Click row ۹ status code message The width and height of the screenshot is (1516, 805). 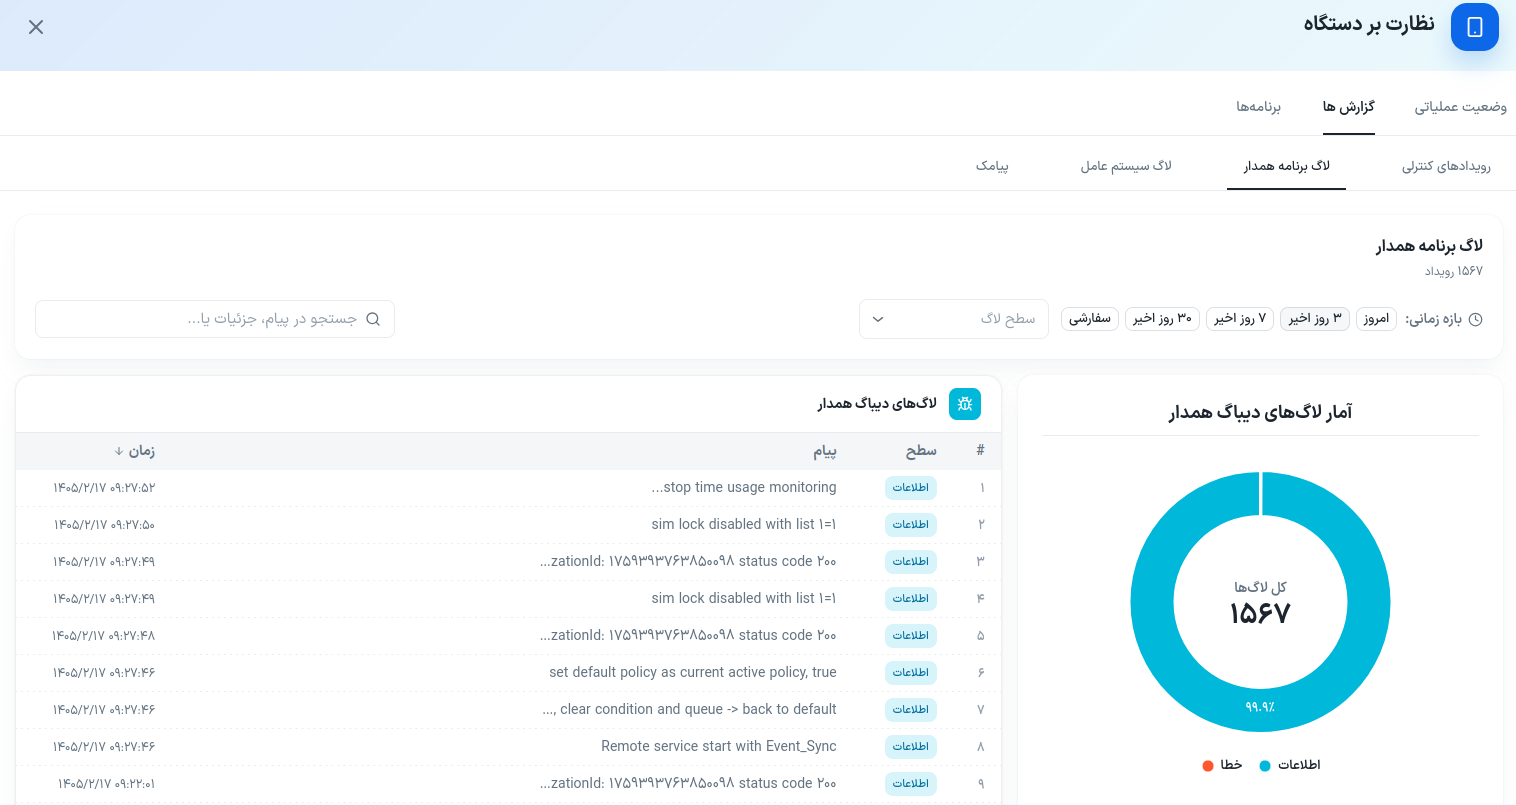(x=688, y=784)
